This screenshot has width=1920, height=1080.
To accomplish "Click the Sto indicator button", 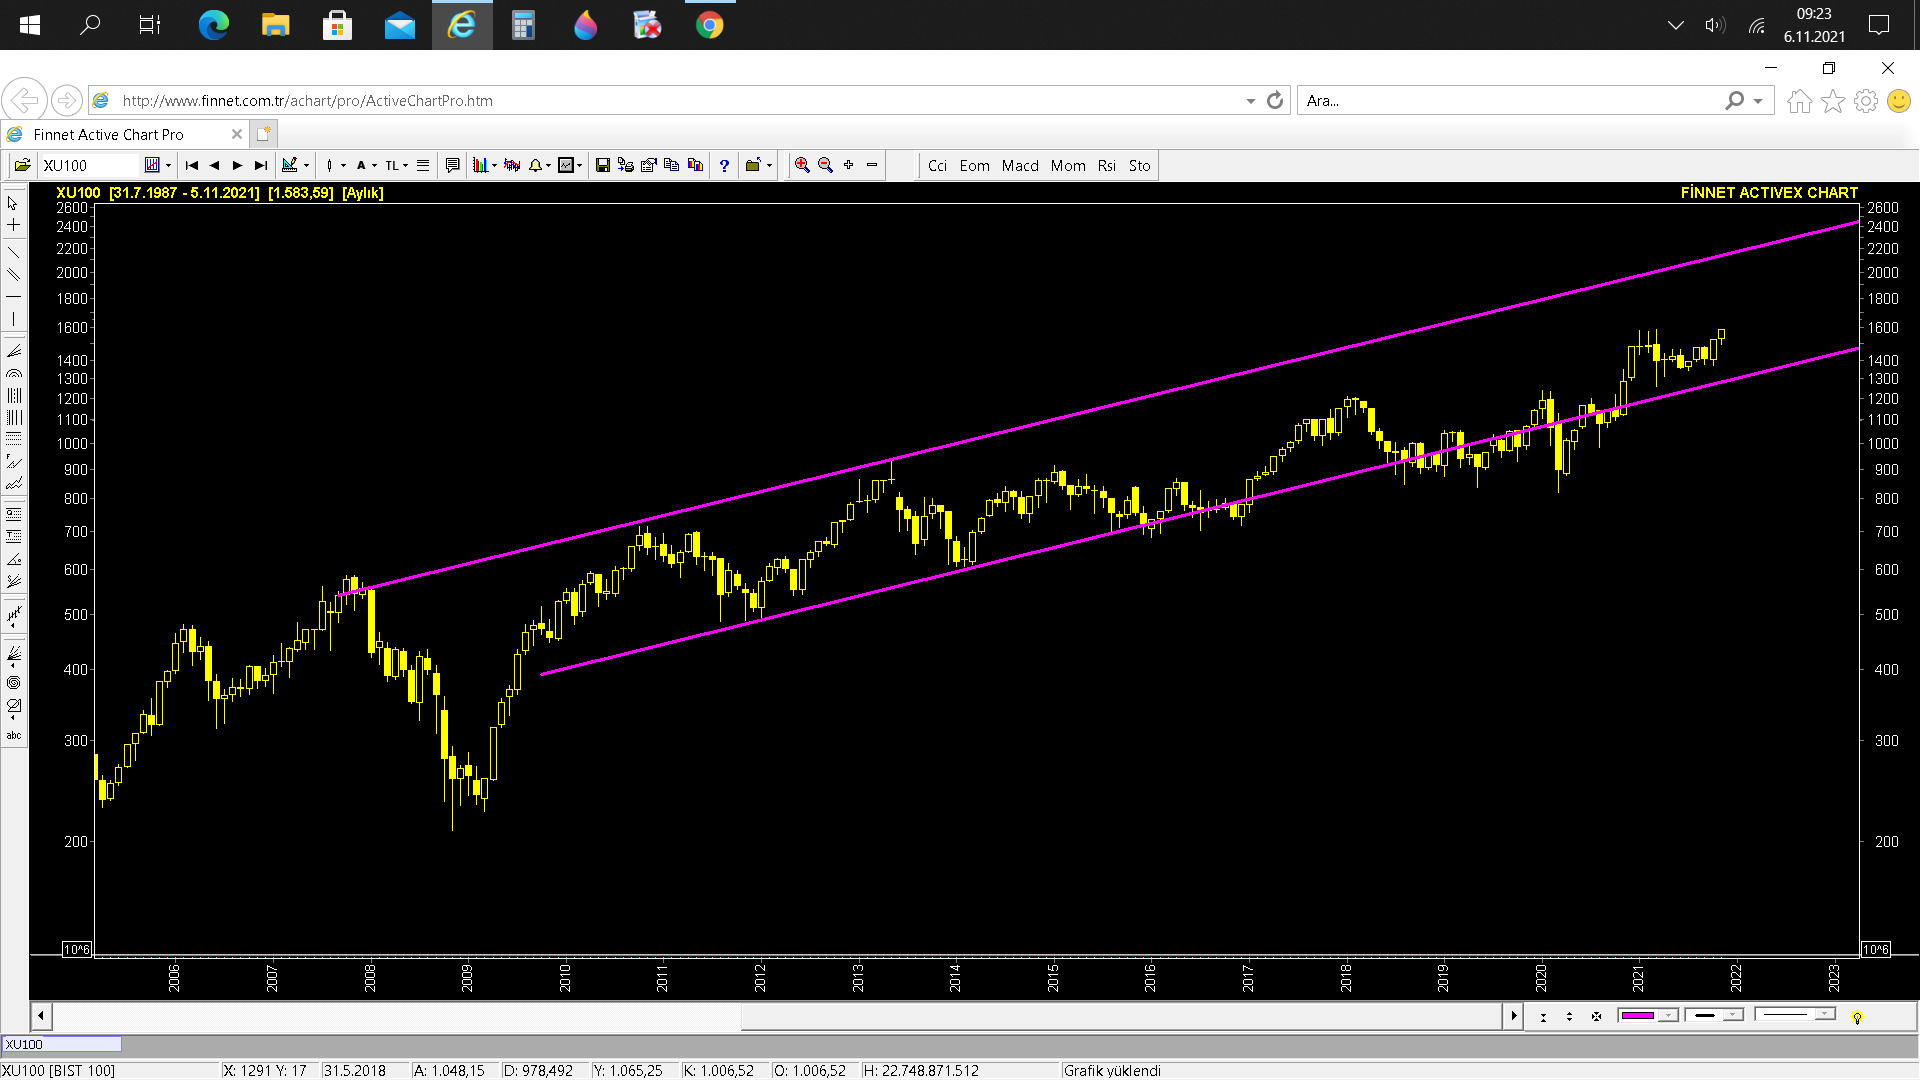I will (1139, 165).
